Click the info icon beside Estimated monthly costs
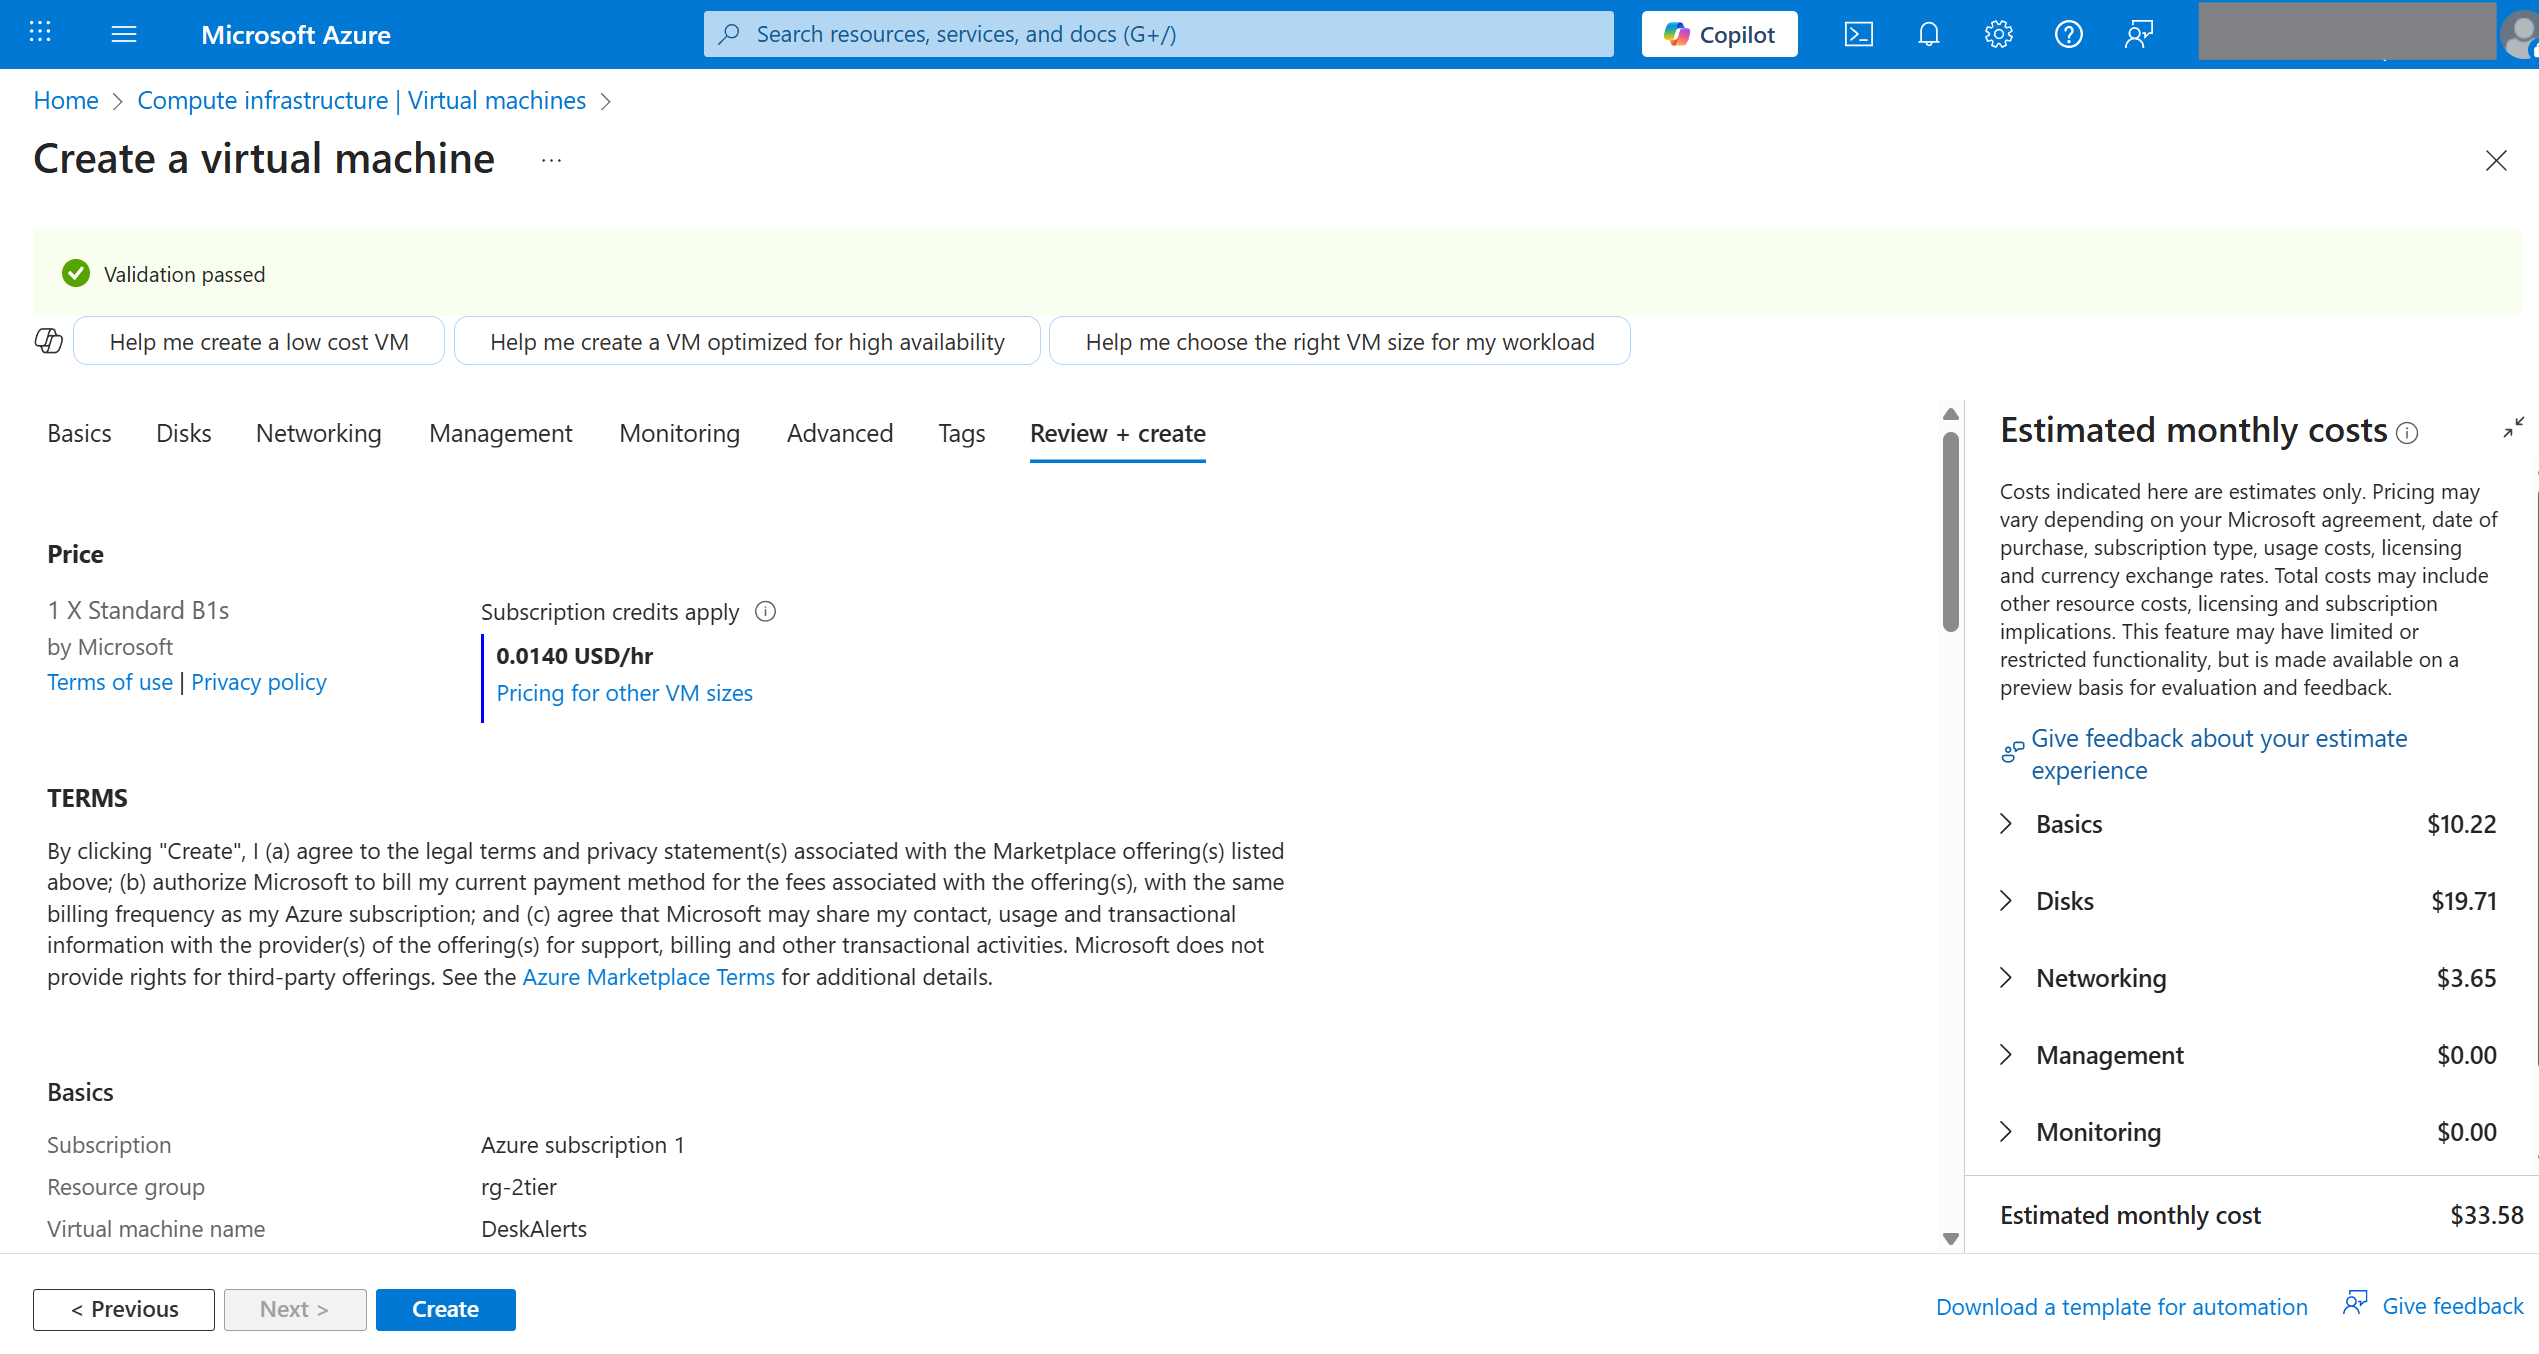The image size is (2539, 1354). tap(2407, 432)
